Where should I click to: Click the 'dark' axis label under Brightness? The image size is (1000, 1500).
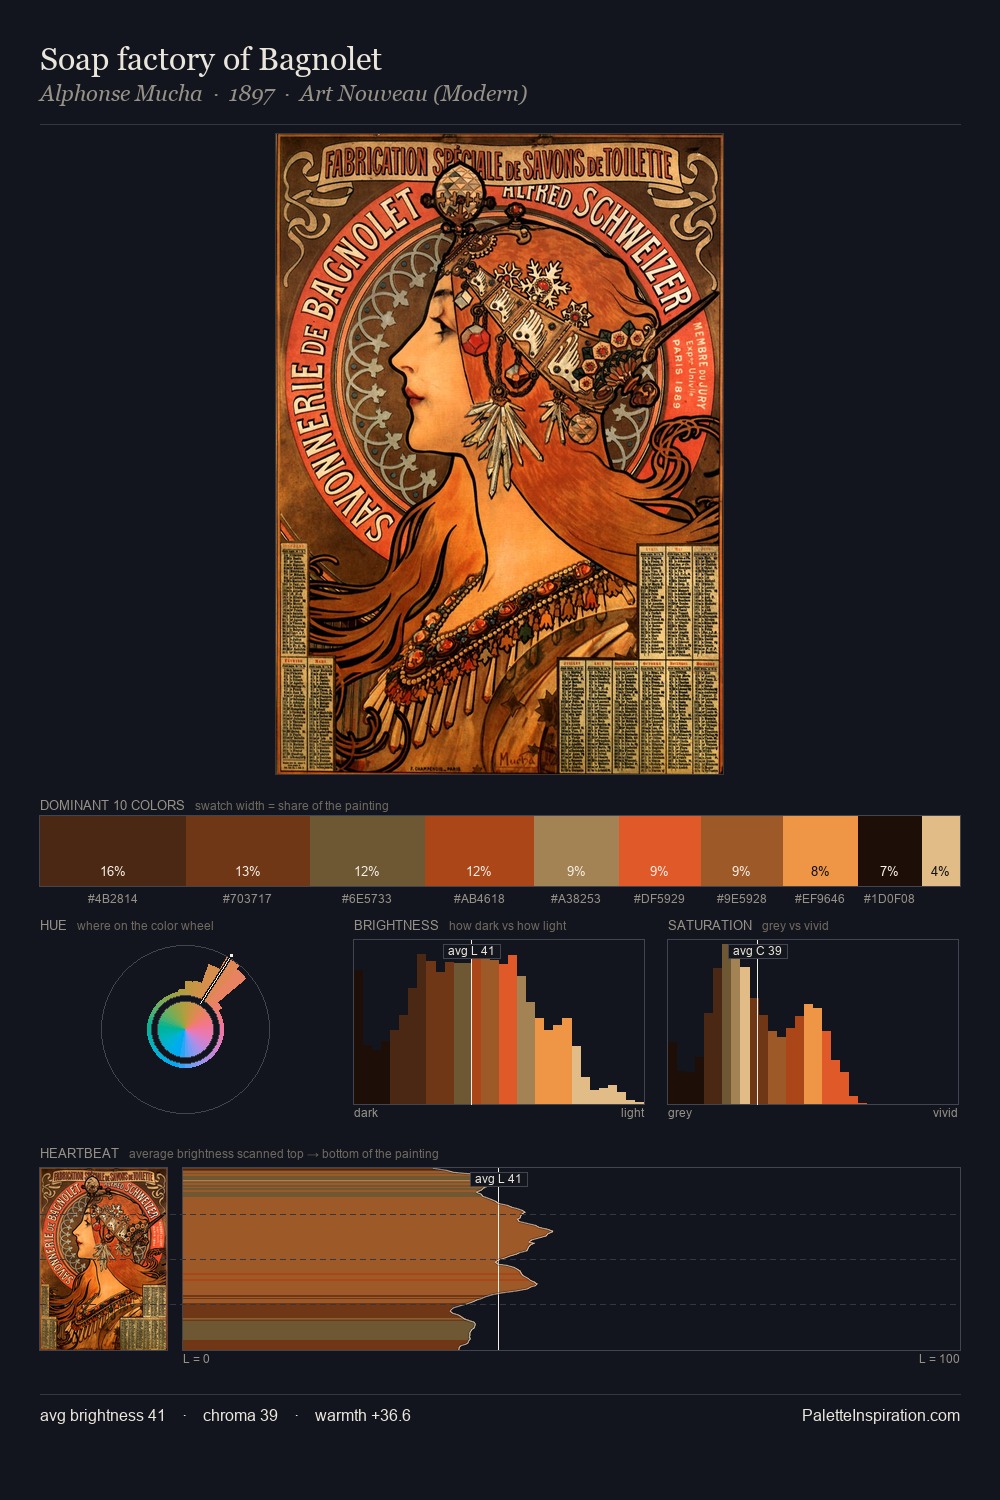click(366, 1113)
